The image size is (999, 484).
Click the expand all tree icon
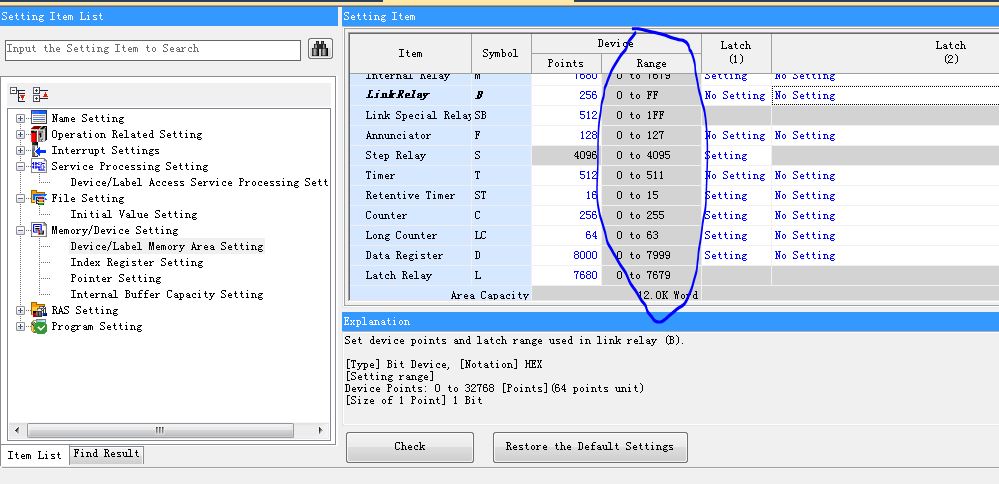18,94
